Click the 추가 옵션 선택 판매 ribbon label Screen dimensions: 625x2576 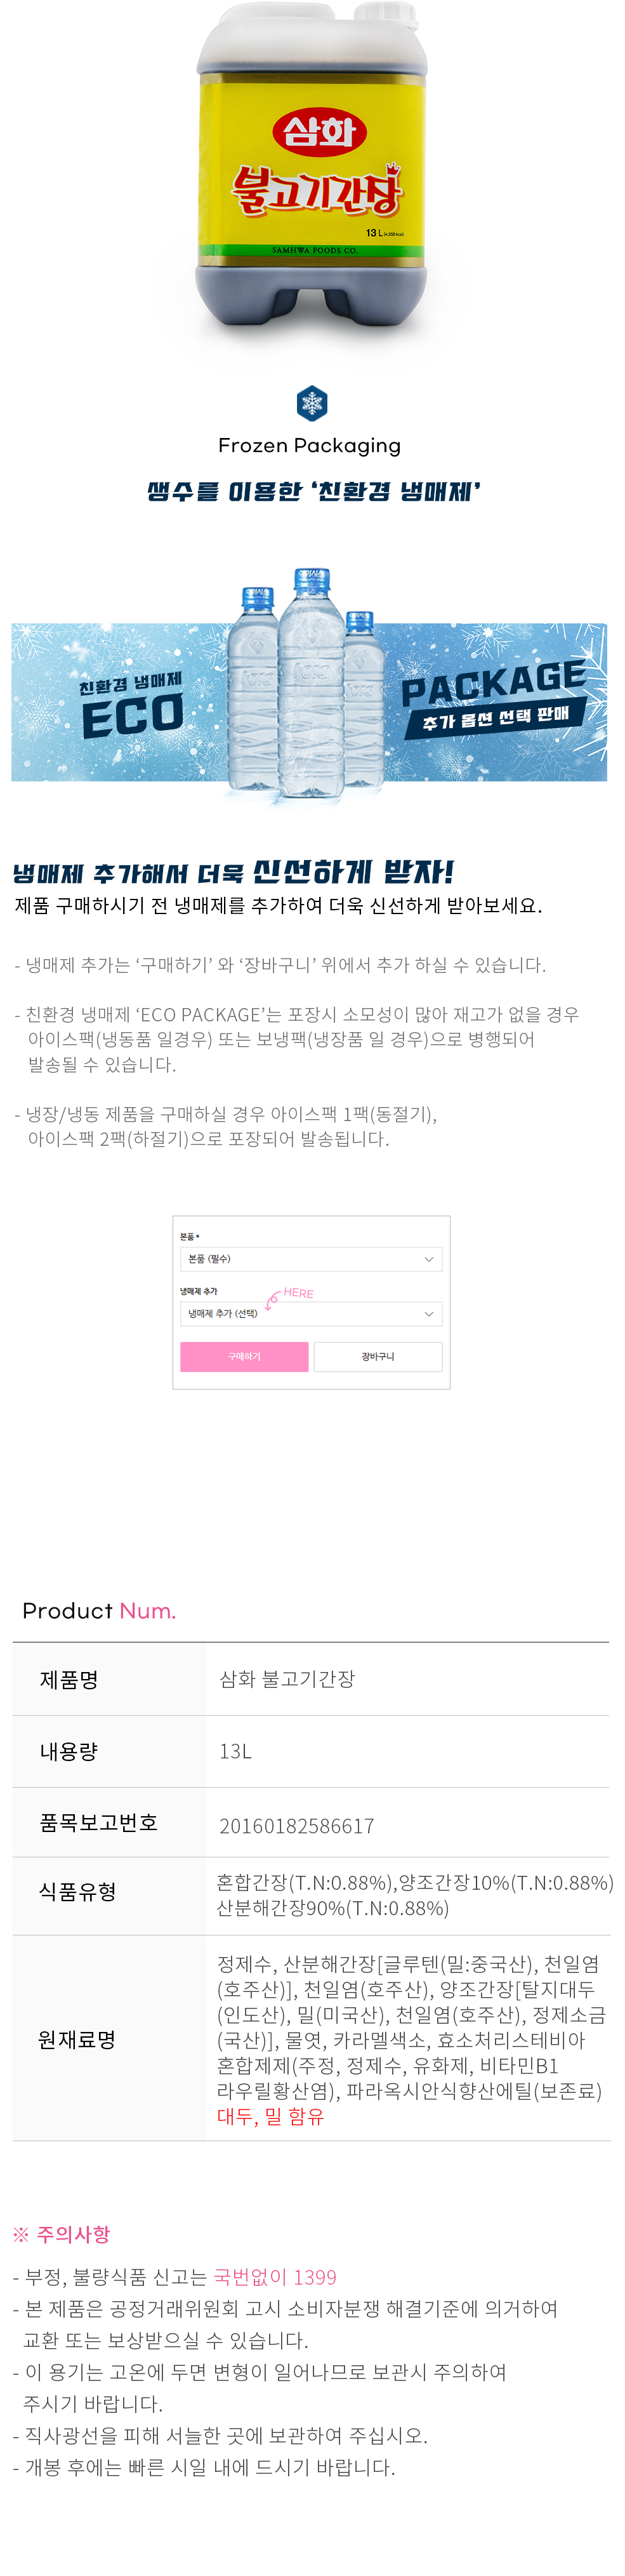click(495, 718)
